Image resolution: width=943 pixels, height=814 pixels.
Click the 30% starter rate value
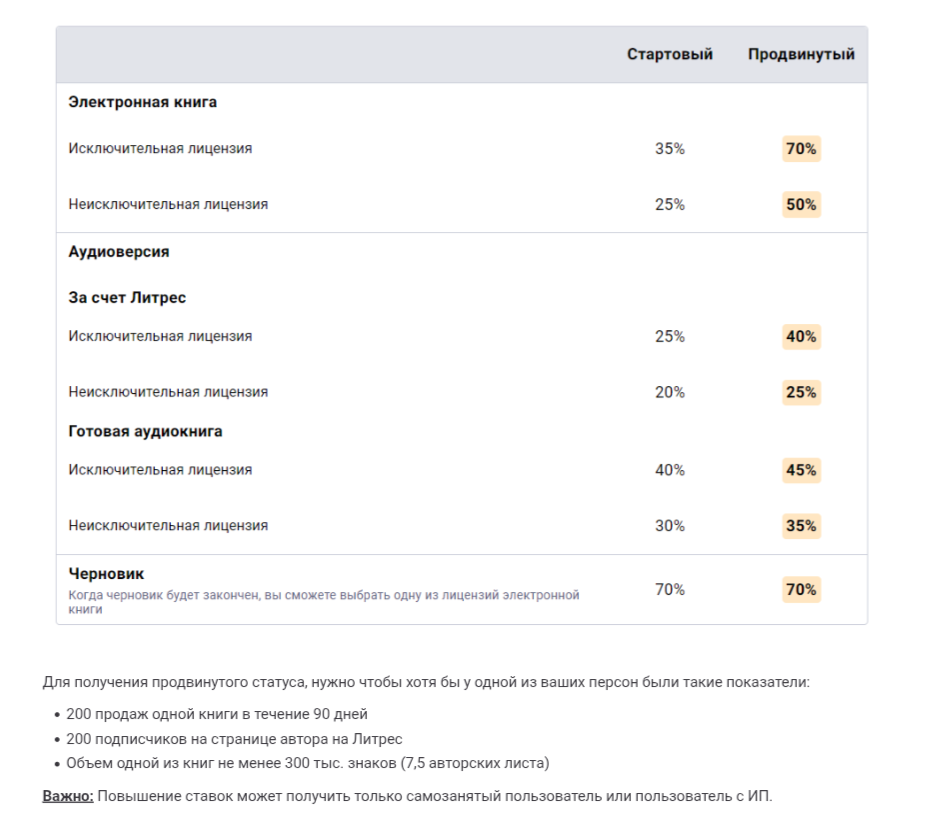click(x=669, y=526)
